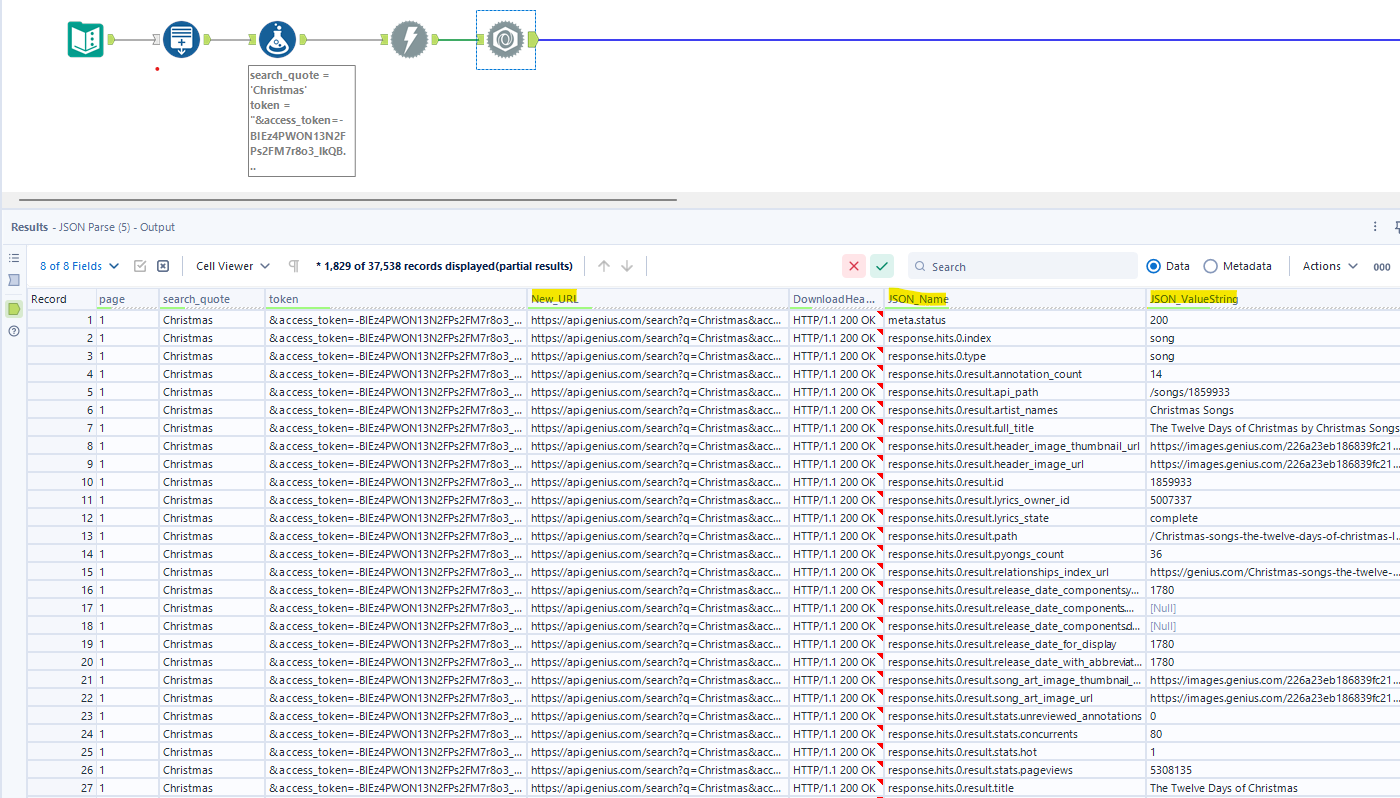Click the New_URL column header
The image size is (1400, 798).
coord(658,299)
